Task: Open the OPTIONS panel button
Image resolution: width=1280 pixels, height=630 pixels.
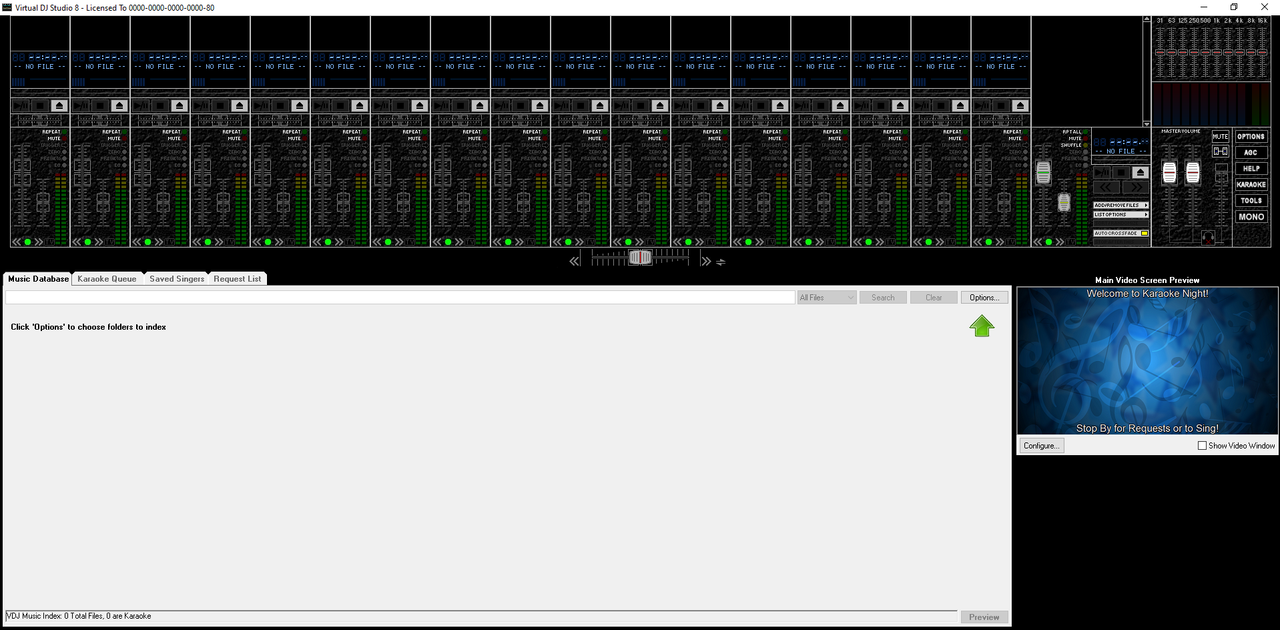Action: pyautogui.click(x=1251, y=137)
